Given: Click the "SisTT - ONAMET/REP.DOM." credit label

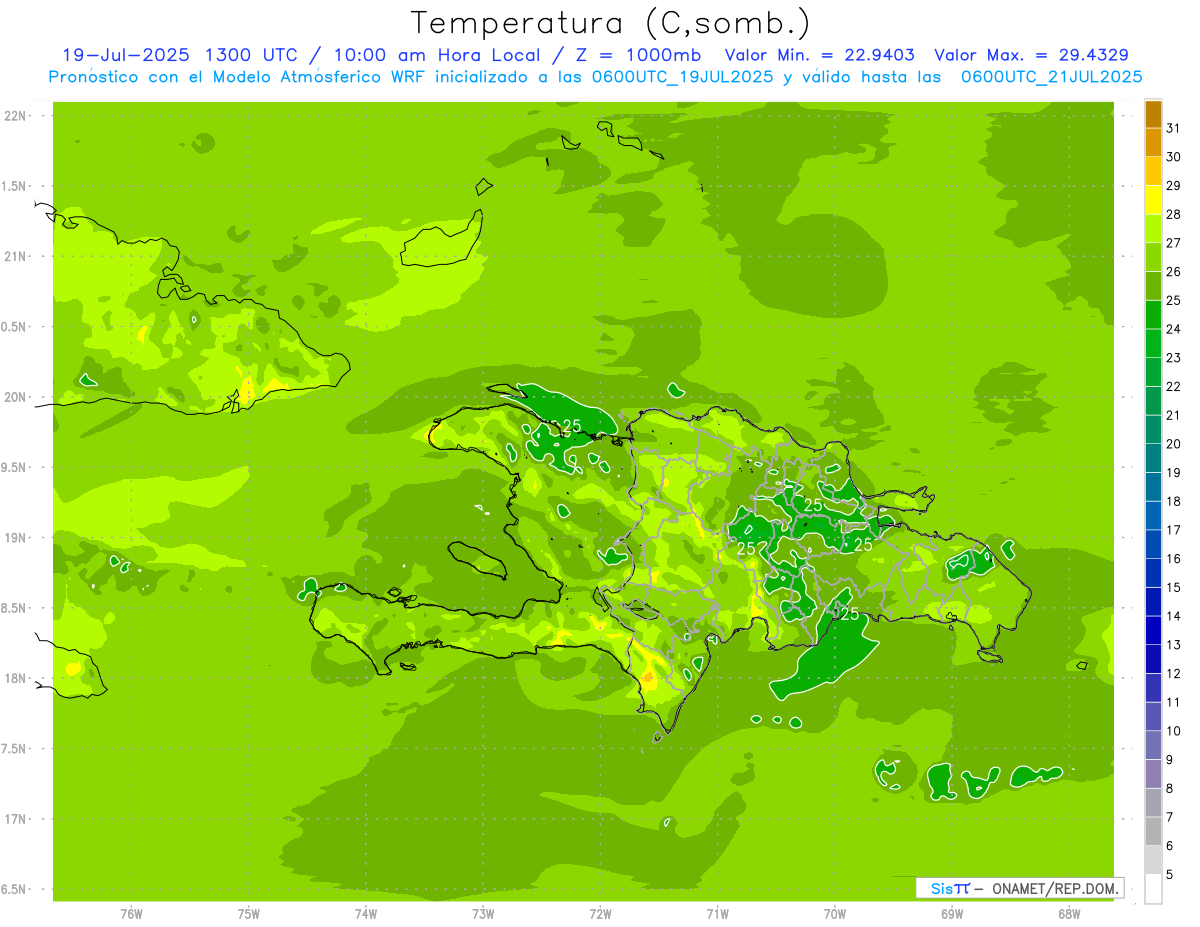Looking at the screenshot, I should [x=1020, y=888].
